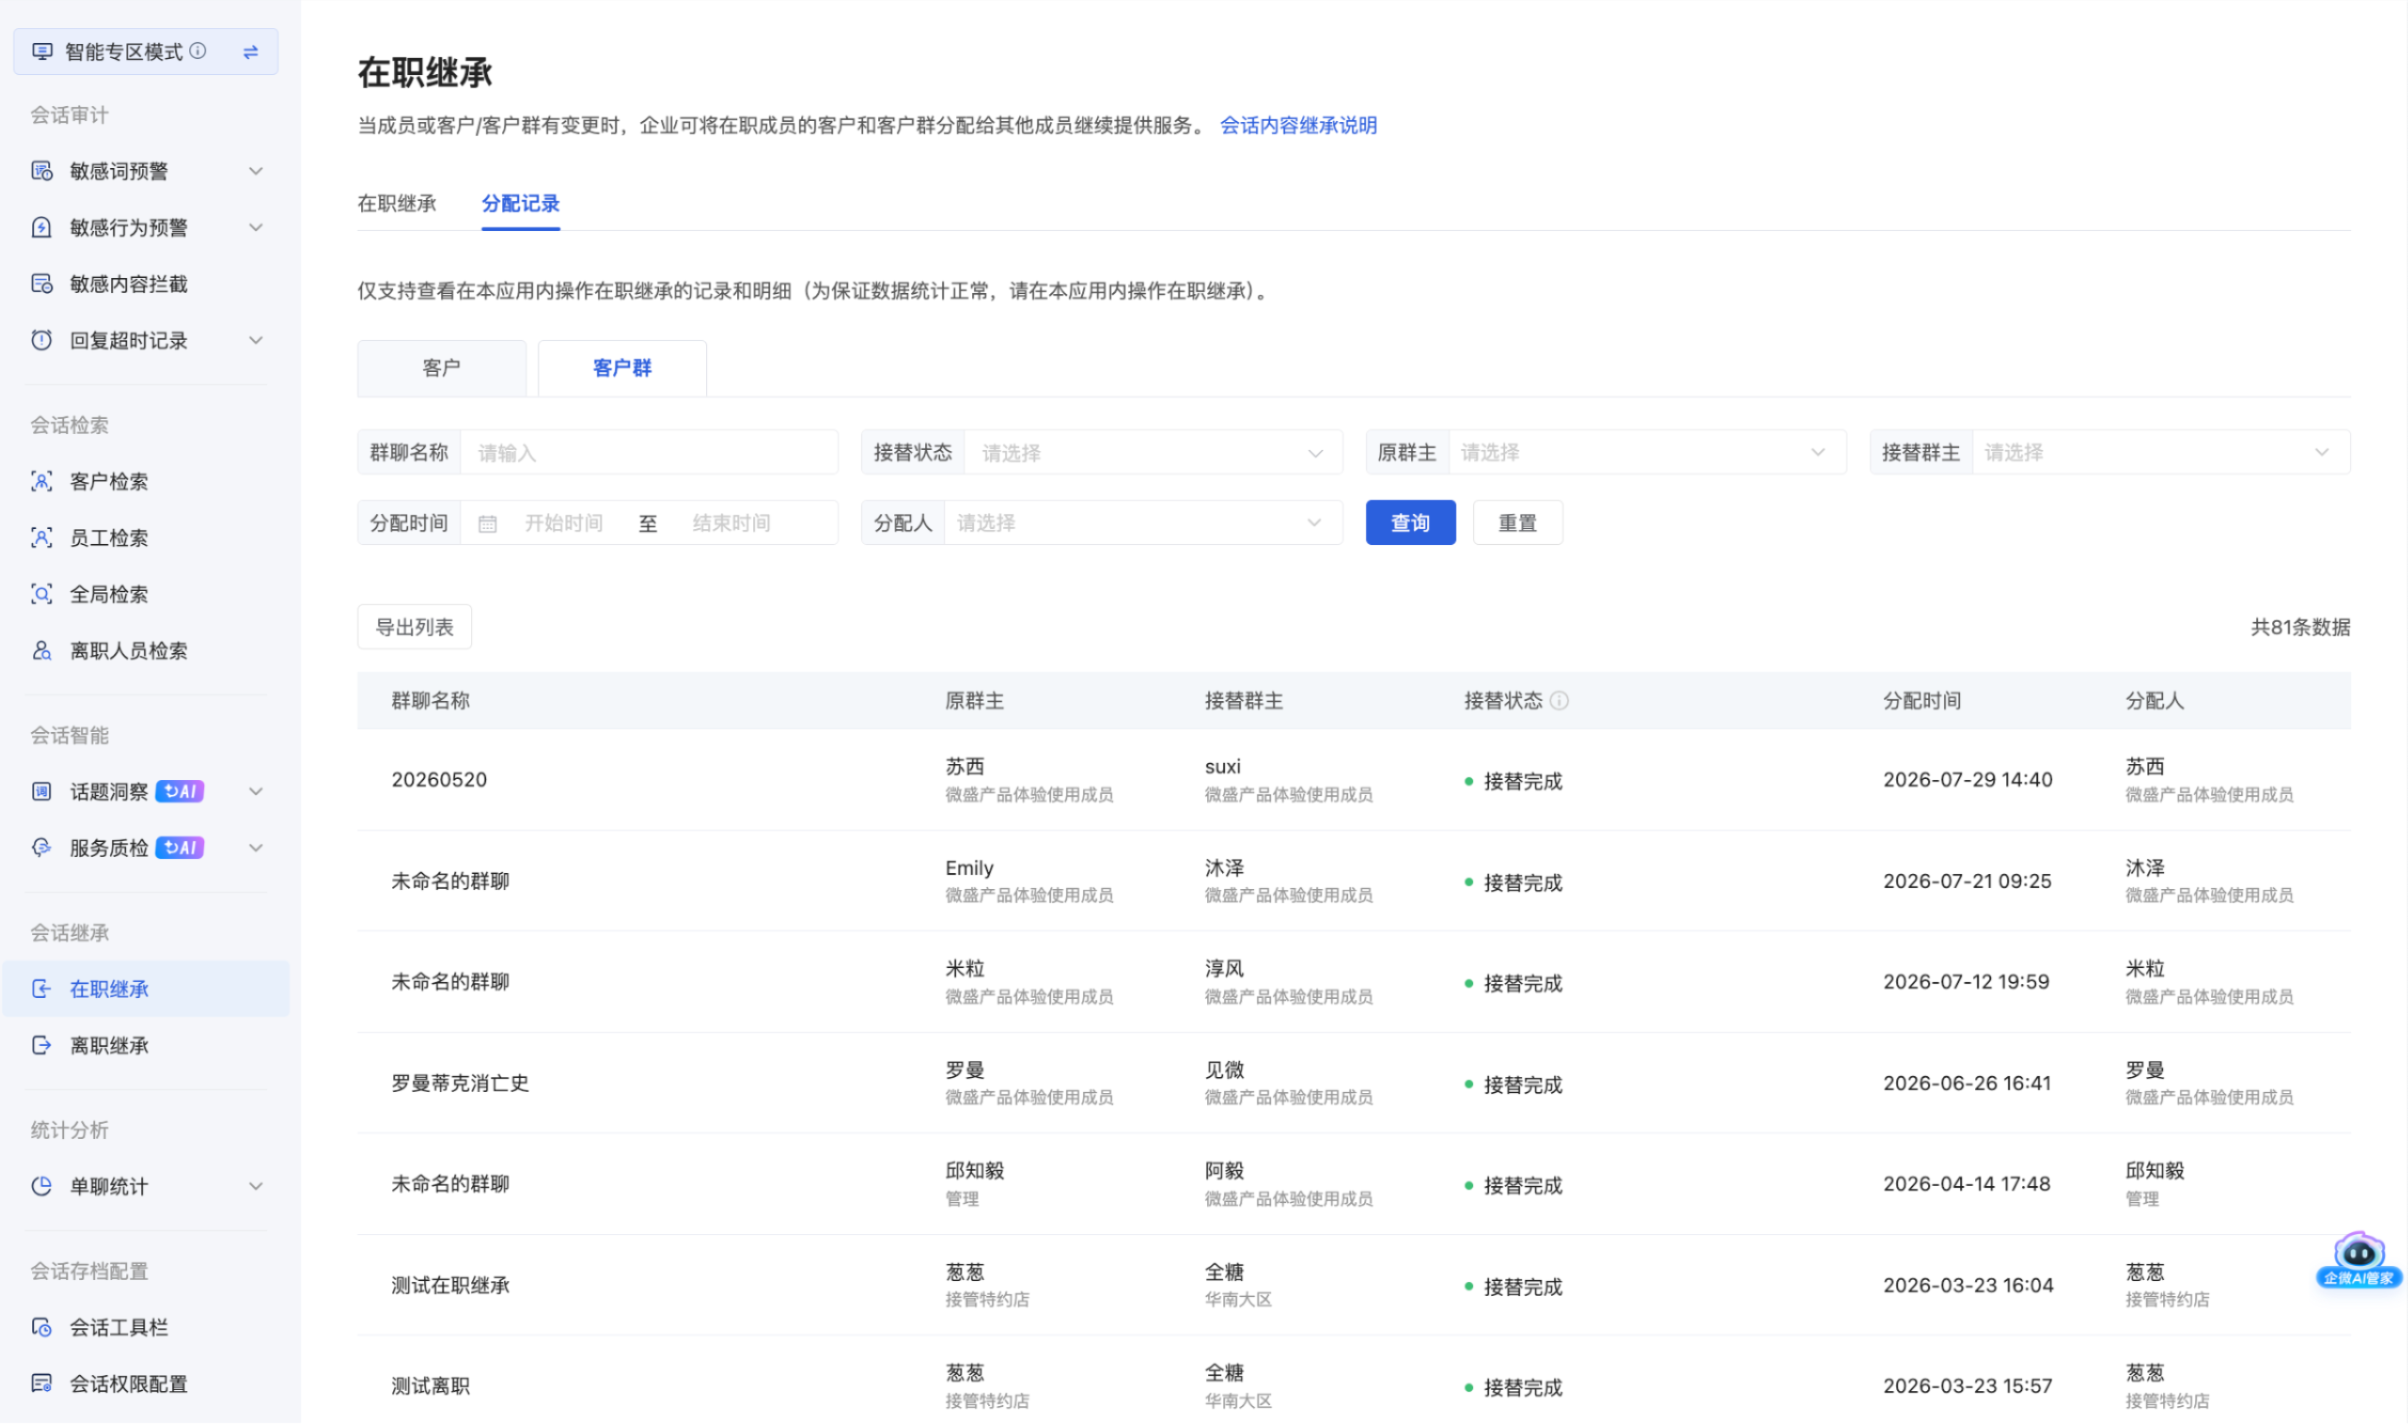The image size is (2408, 1426).
Task: Click the 敏感内容拦截 icon
Action: (x=41, y=284)
